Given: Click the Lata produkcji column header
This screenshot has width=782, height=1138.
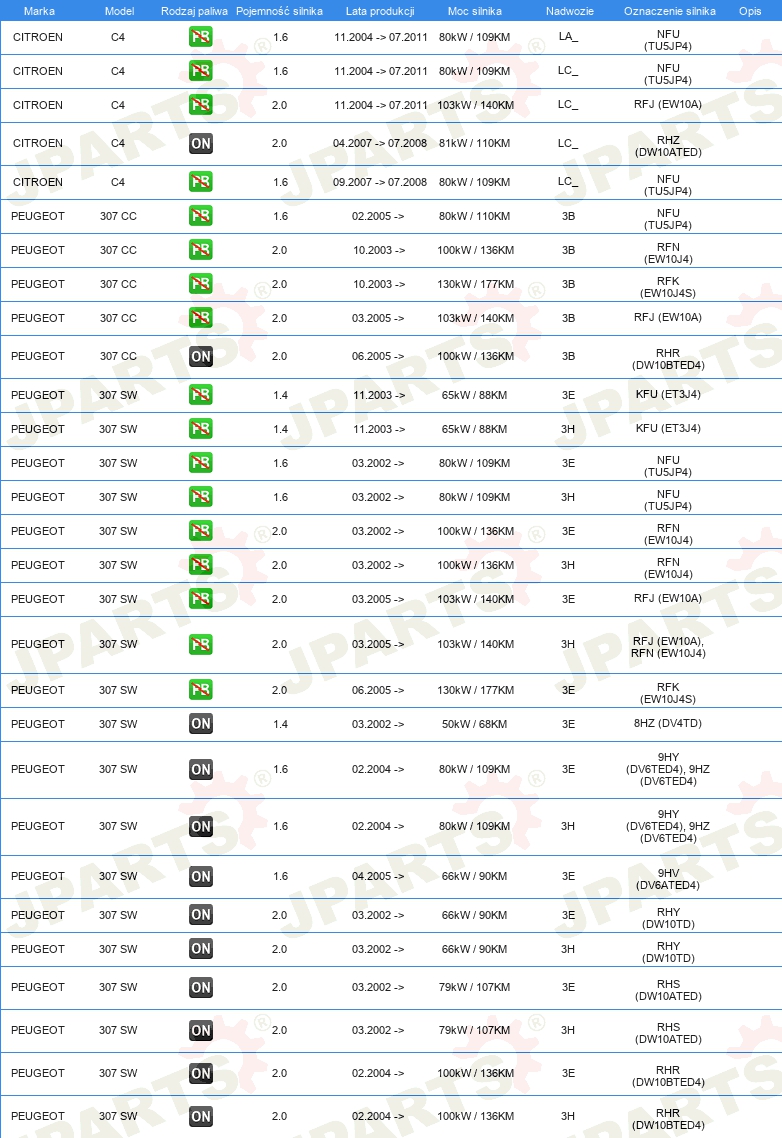Looking at the screenshot, I should tap(380, 11).
